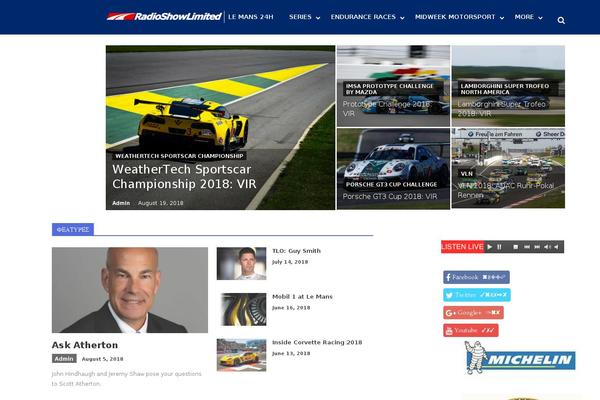Open the Inside Corvette Racing 2018 thumbnail
Viewport: 600px width, 400px height.
(x=241, y=355)
